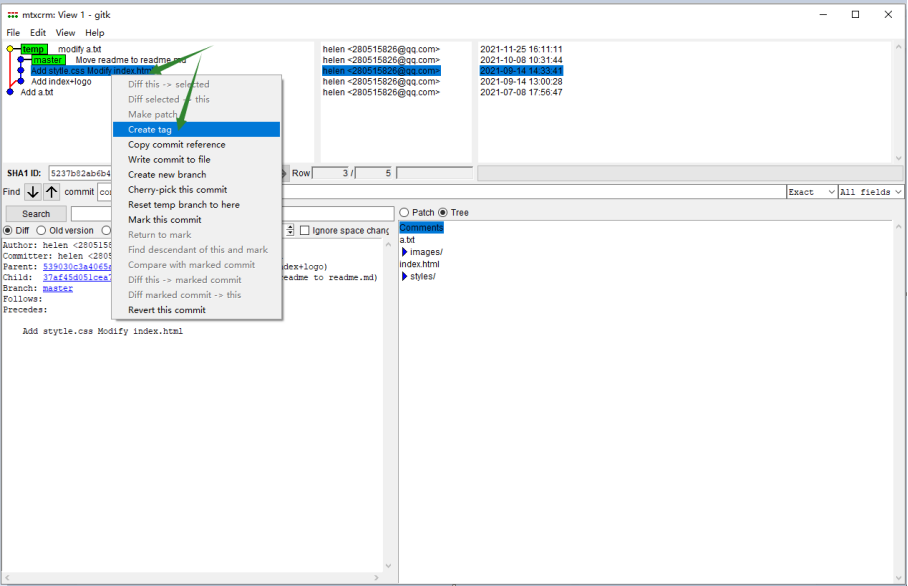The image size is (908, 586).
Task: Click the SHA1 ID input field
Action: 79,173
